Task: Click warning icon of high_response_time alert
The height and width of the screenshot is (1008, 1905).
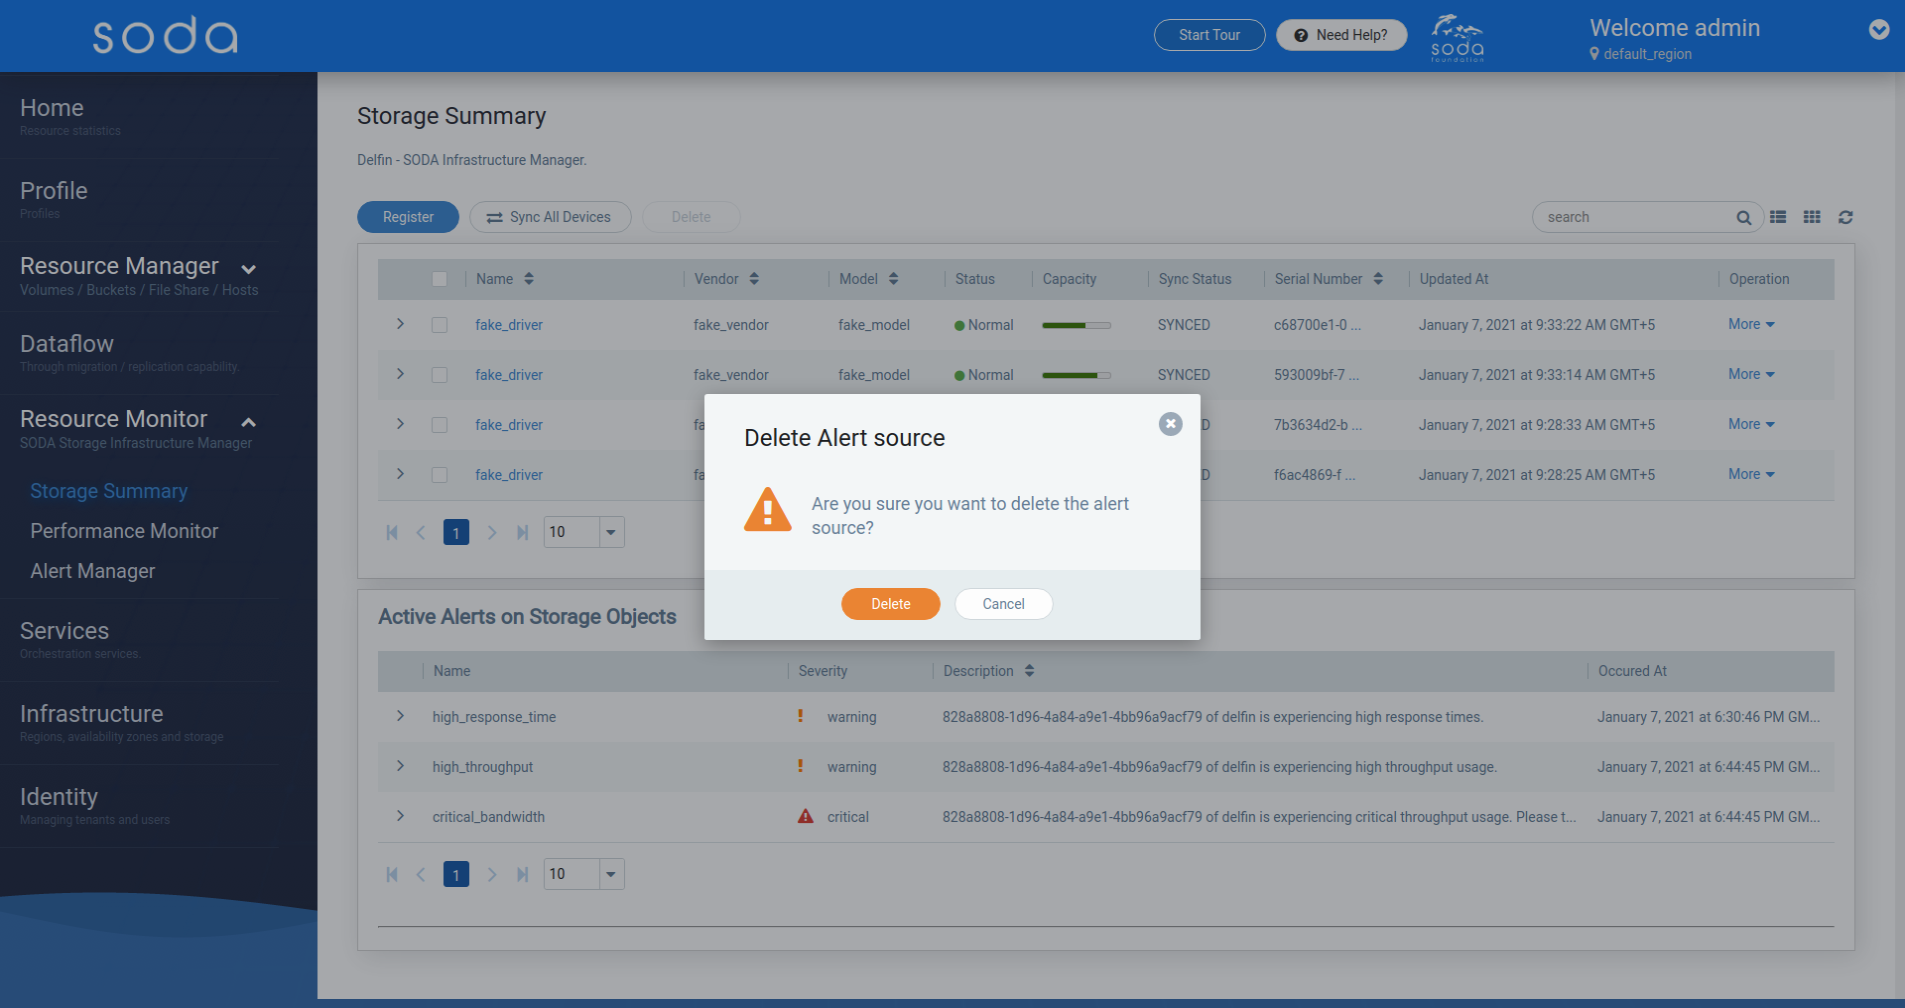Action: coord(800,716)
